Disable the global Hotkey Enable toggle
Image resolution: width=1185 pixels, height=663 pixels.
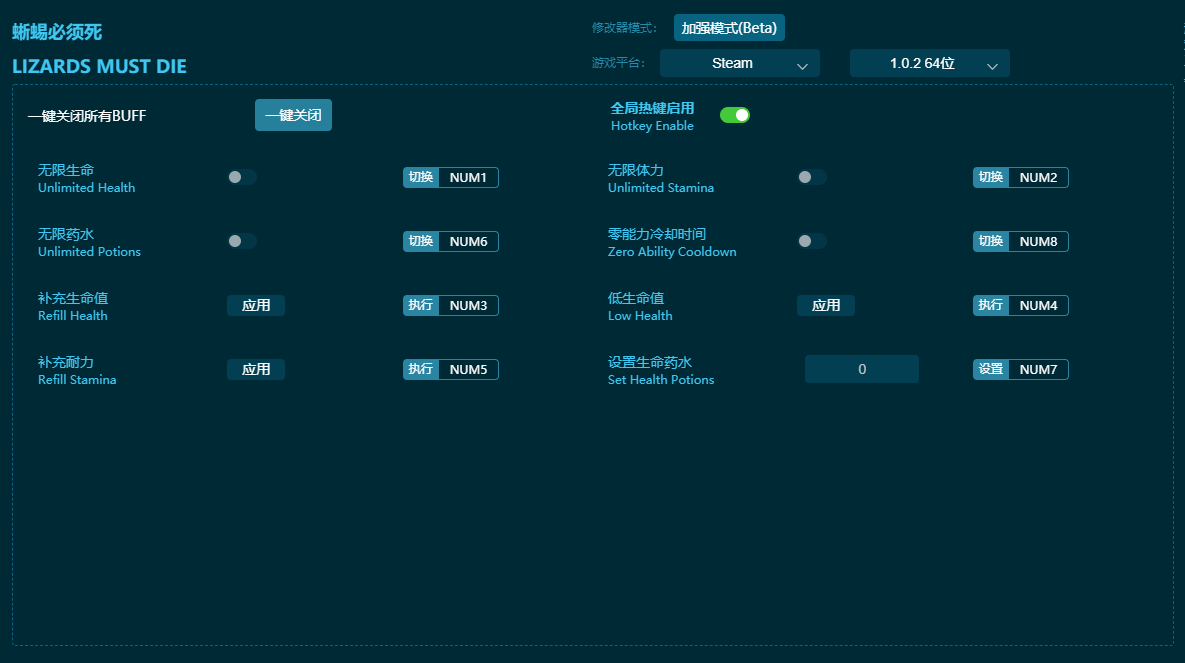coord(735,115)
